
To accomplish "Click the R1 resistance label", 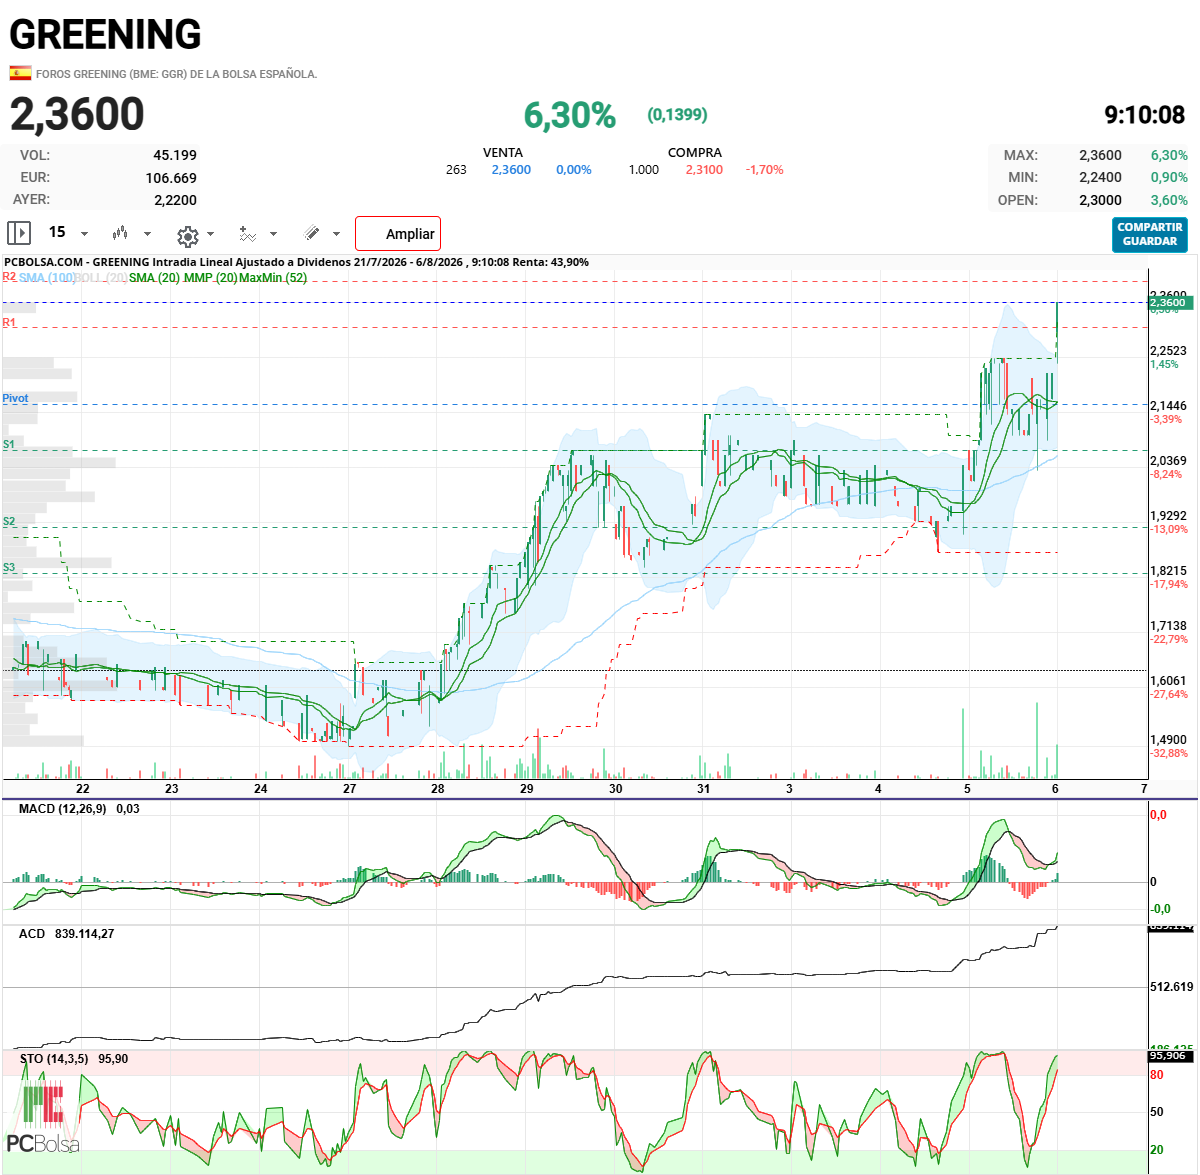I will 9,322.
